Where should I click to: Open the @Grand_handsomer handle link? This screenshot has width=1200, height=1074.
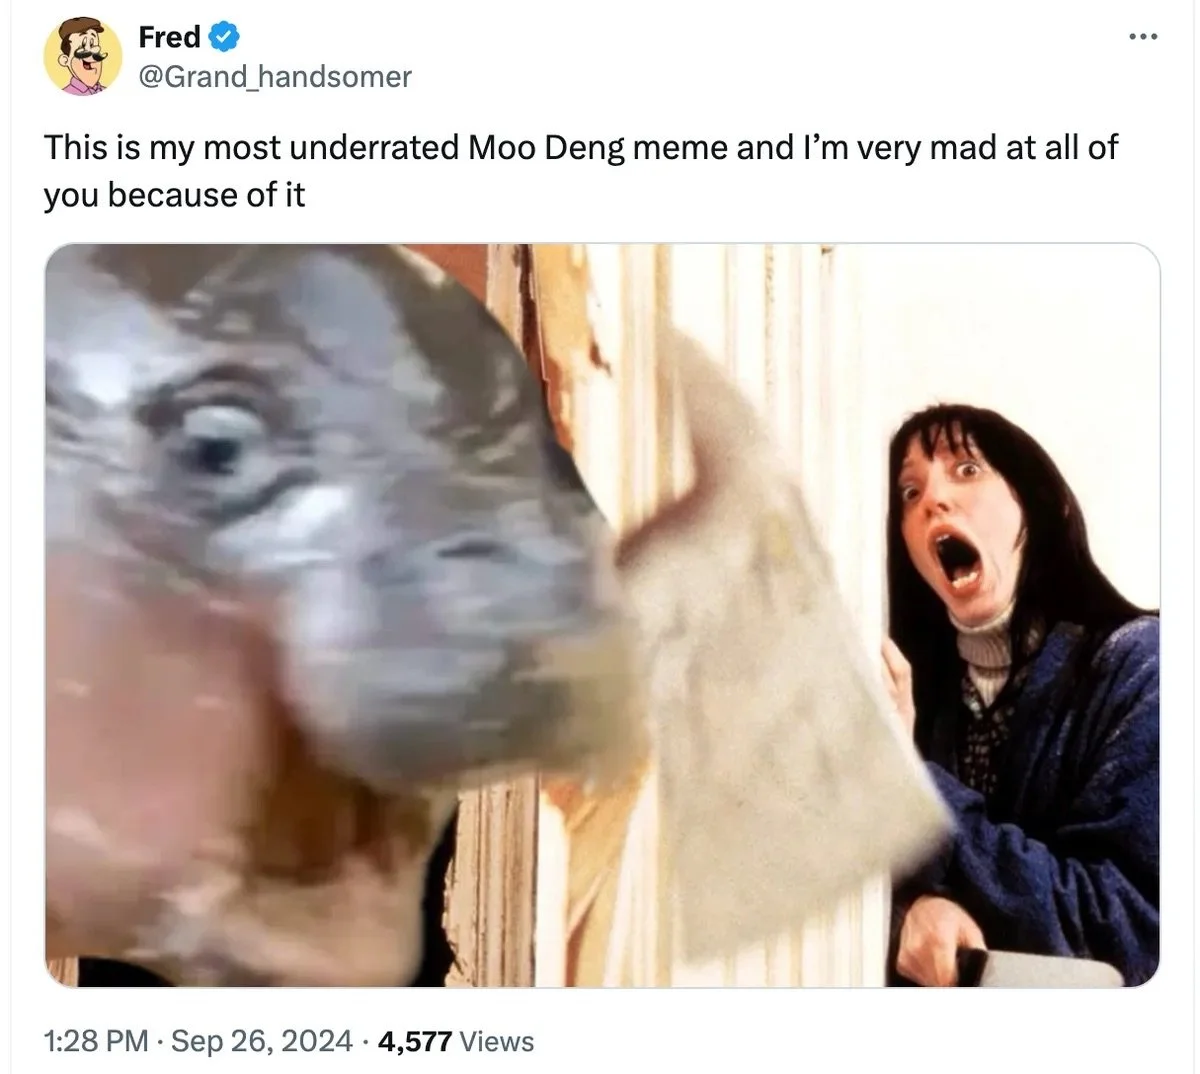[275, 76]
